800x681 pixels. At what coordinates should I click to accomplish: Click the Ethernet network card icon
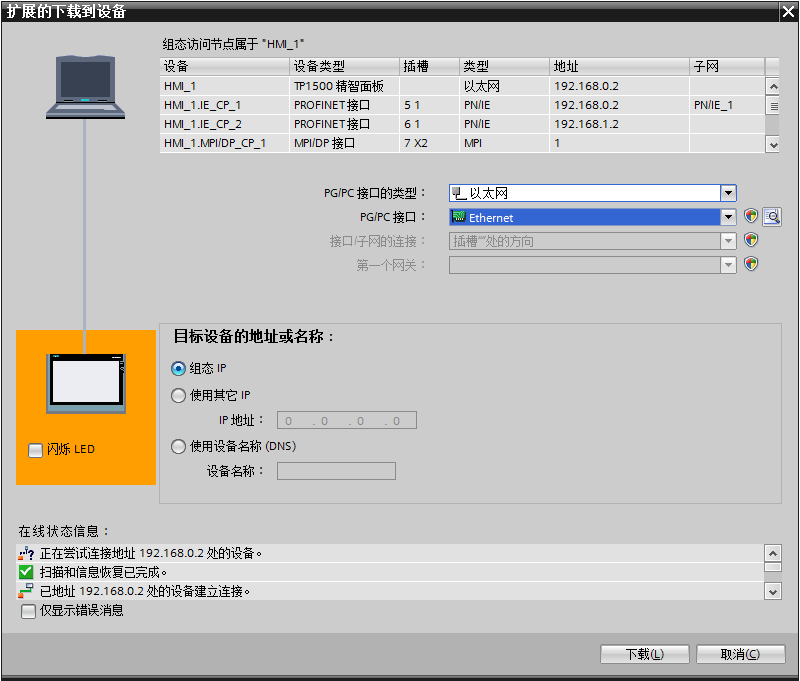click(459, 217)
